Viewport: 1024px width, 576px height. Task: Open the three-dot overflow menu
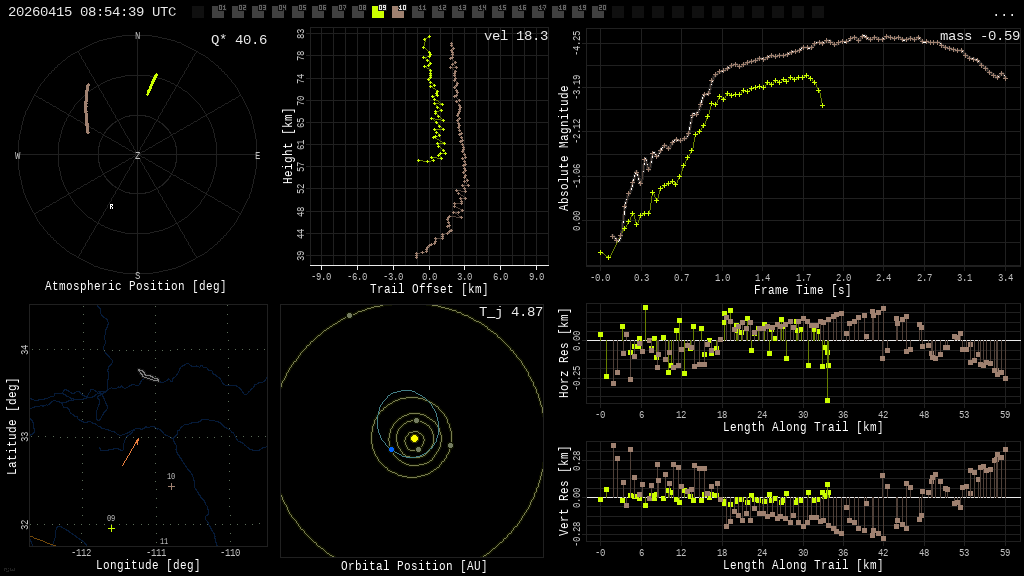[x=1003, y=13]
